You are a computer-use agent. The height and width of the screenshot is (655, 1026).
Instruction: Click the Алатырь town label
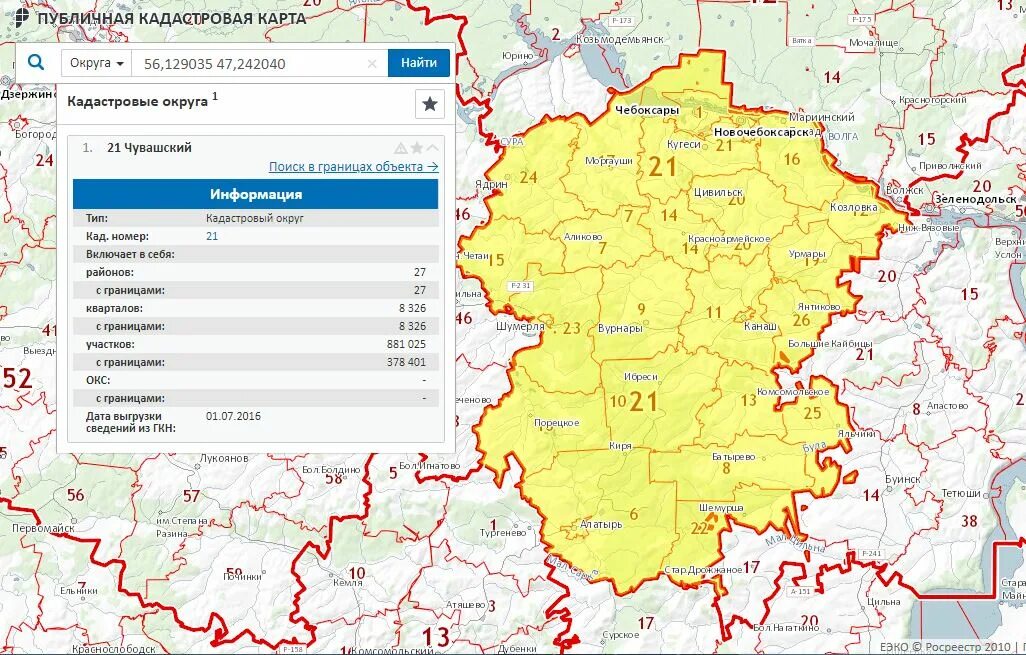click(601, 525)
